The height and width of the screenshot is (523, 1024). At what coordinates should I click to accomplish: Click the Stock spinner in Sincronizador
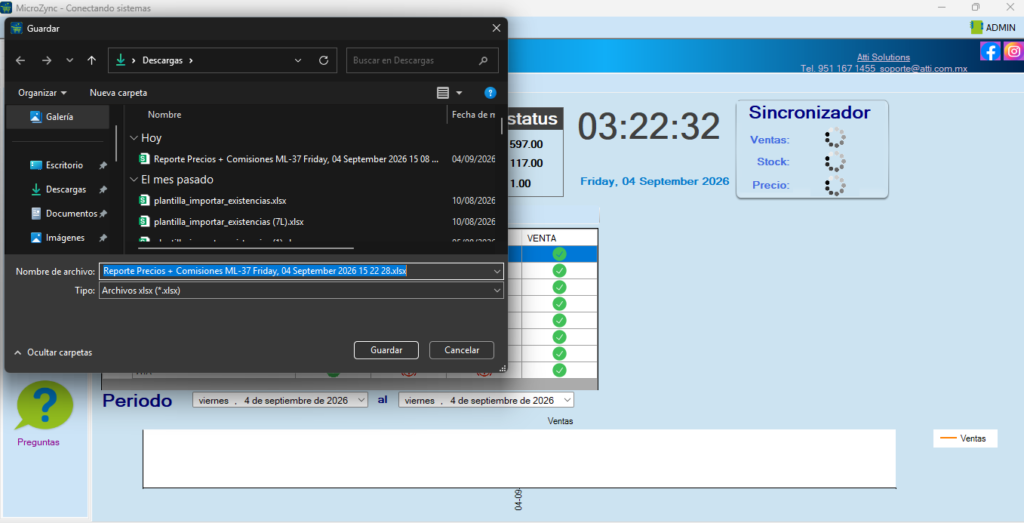(835, 161)
